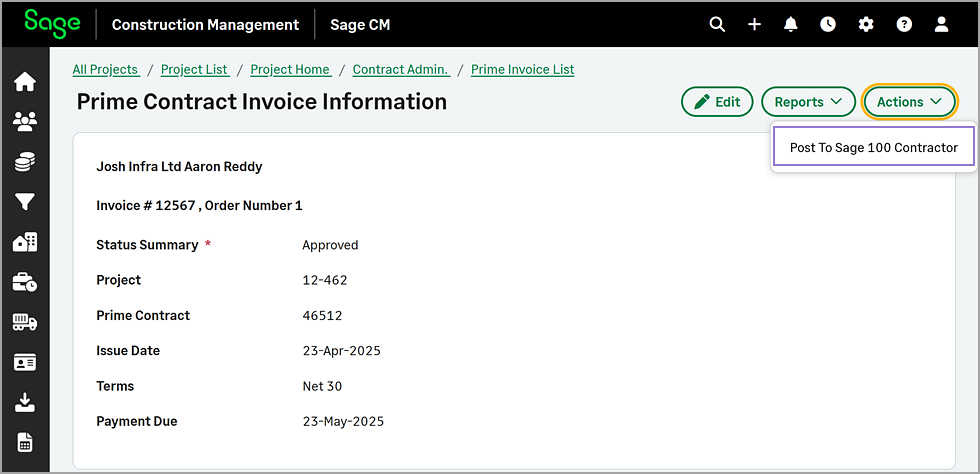The height and width of the screenshot is (474, 980).
Task: Click the Construction Management title
Action: pyautogui.click(x=205, y=25)
